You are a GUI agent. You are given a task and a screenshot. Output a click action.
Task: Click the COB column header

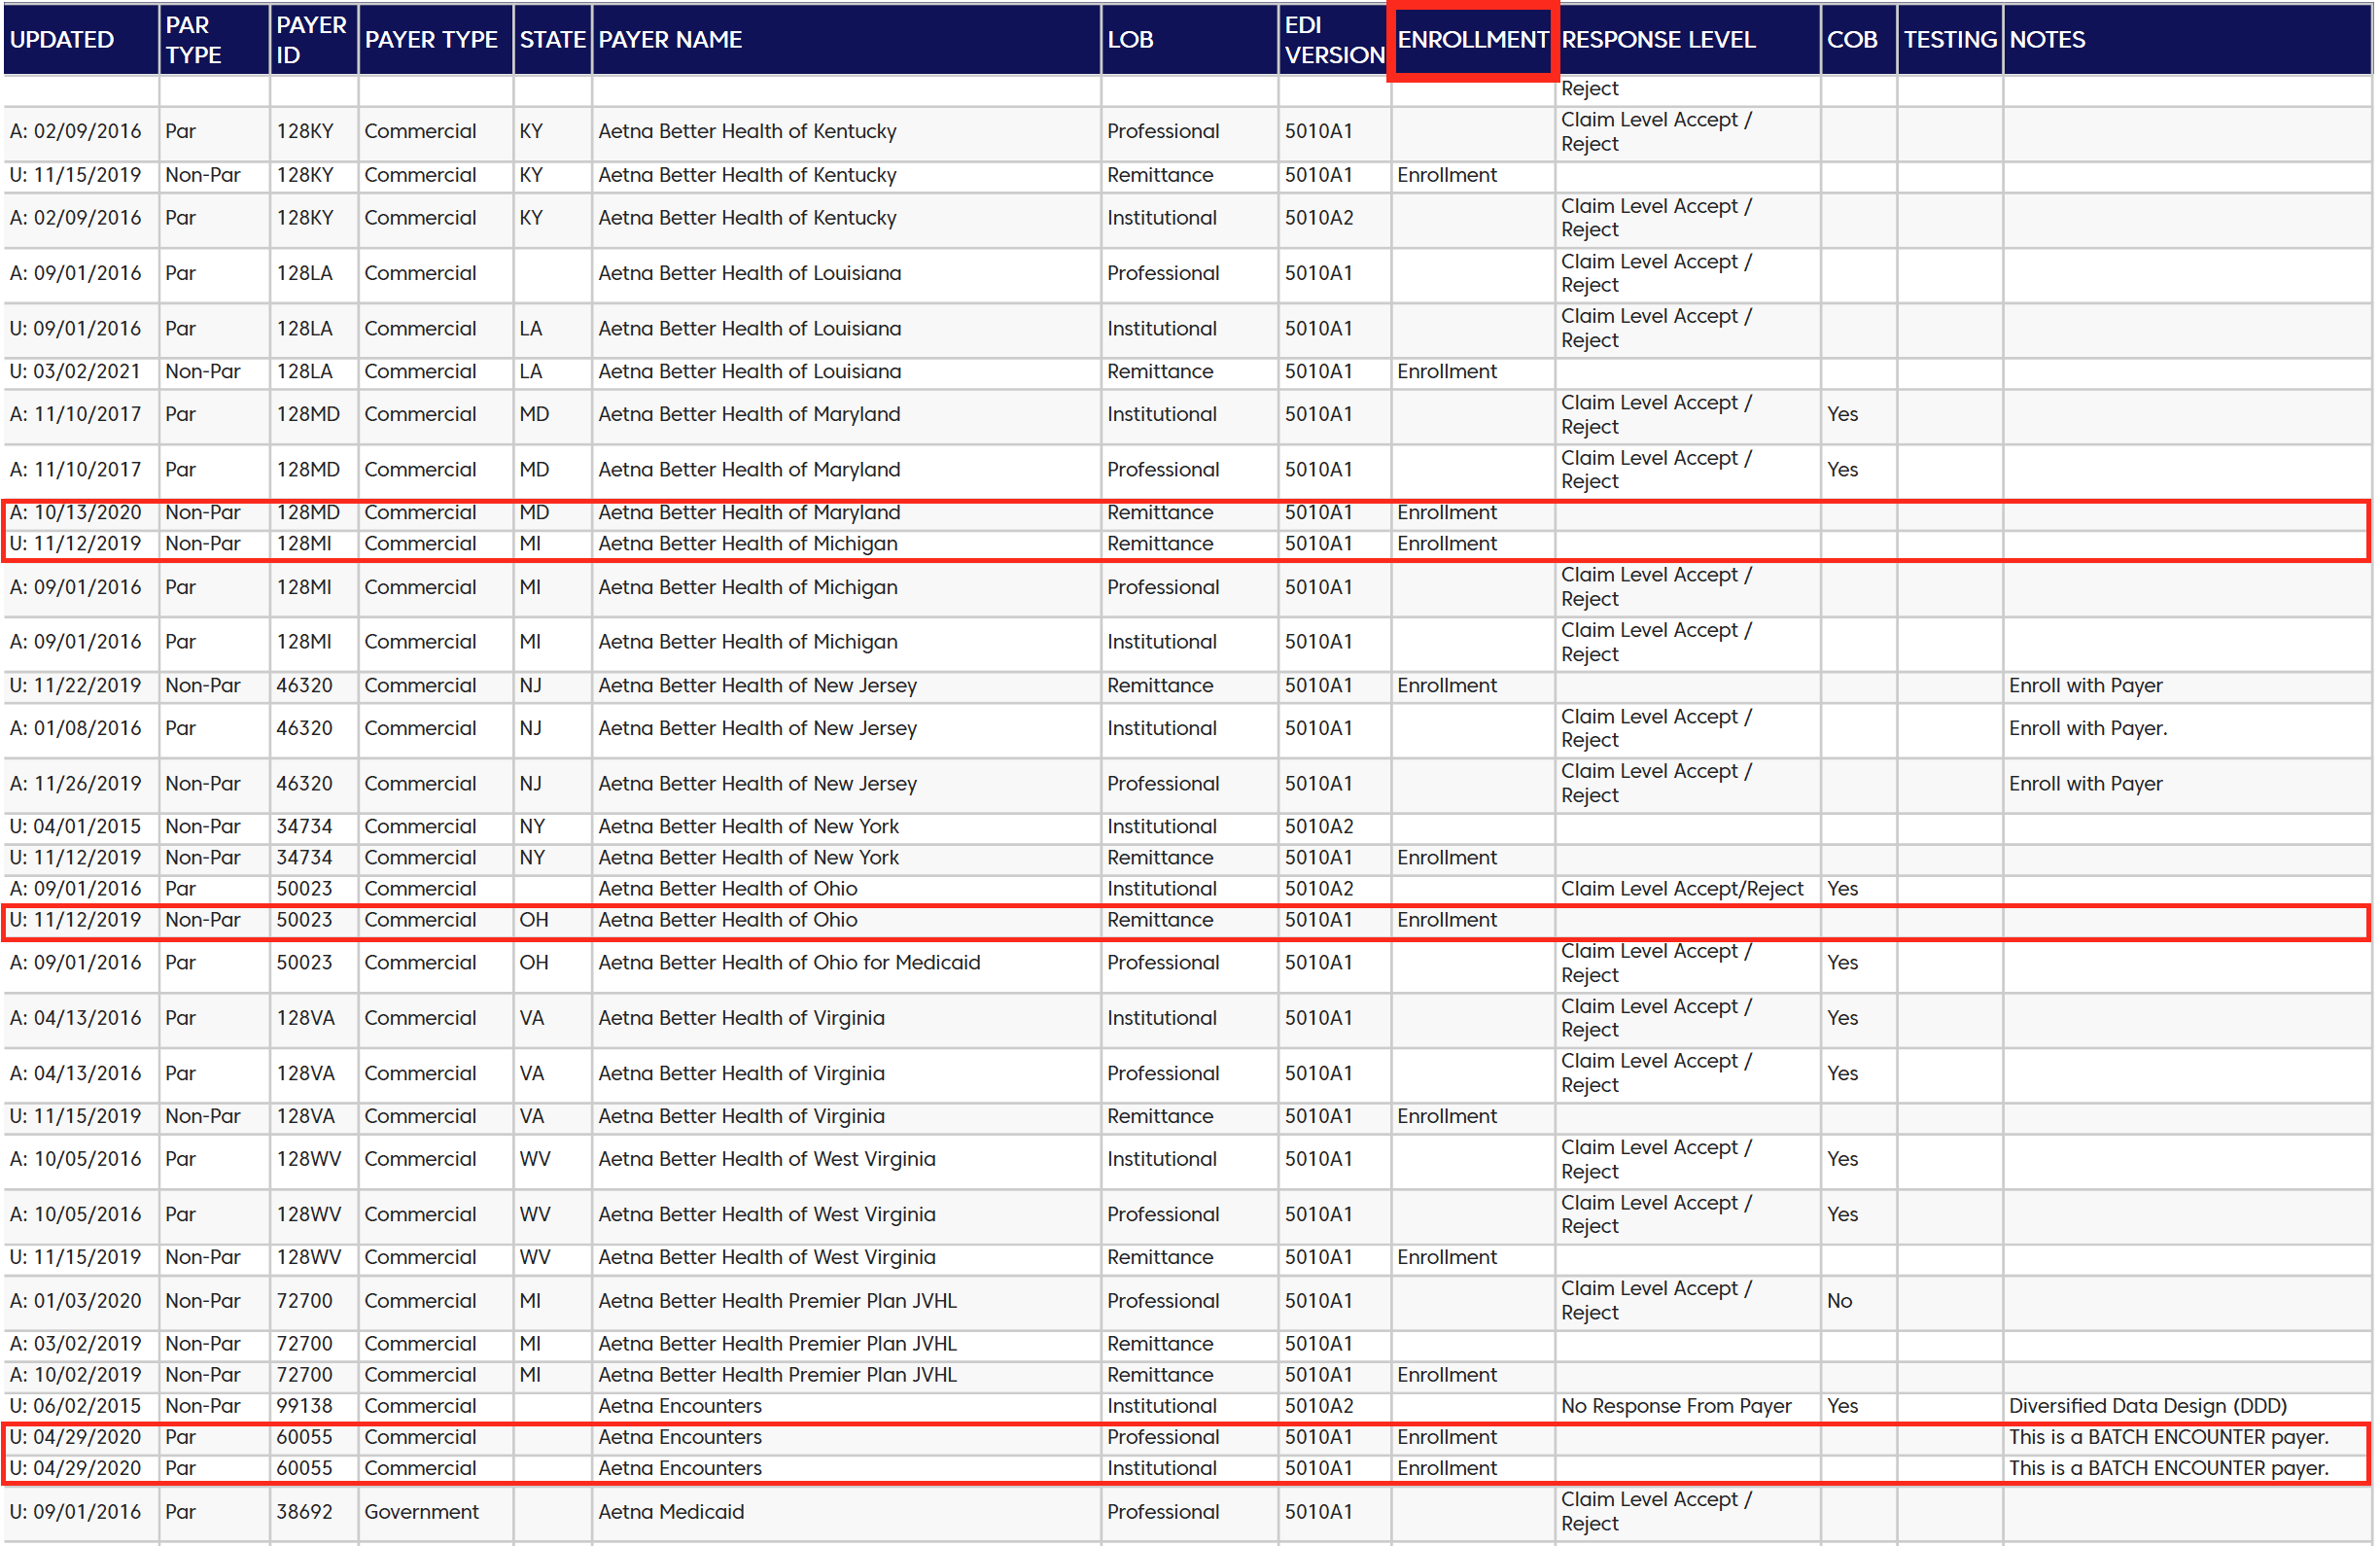(x=1852, y=40)
